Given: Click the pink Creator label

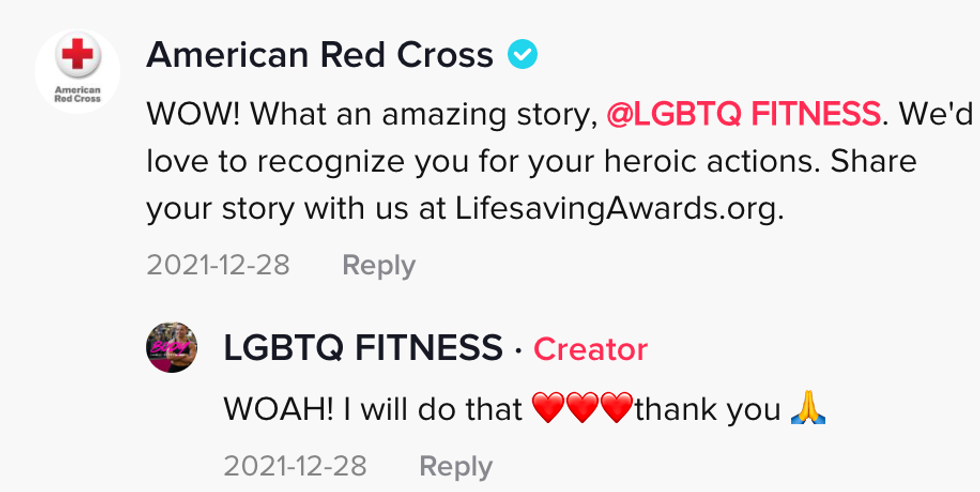Looking at the screenshot, I should click(590, 349).
